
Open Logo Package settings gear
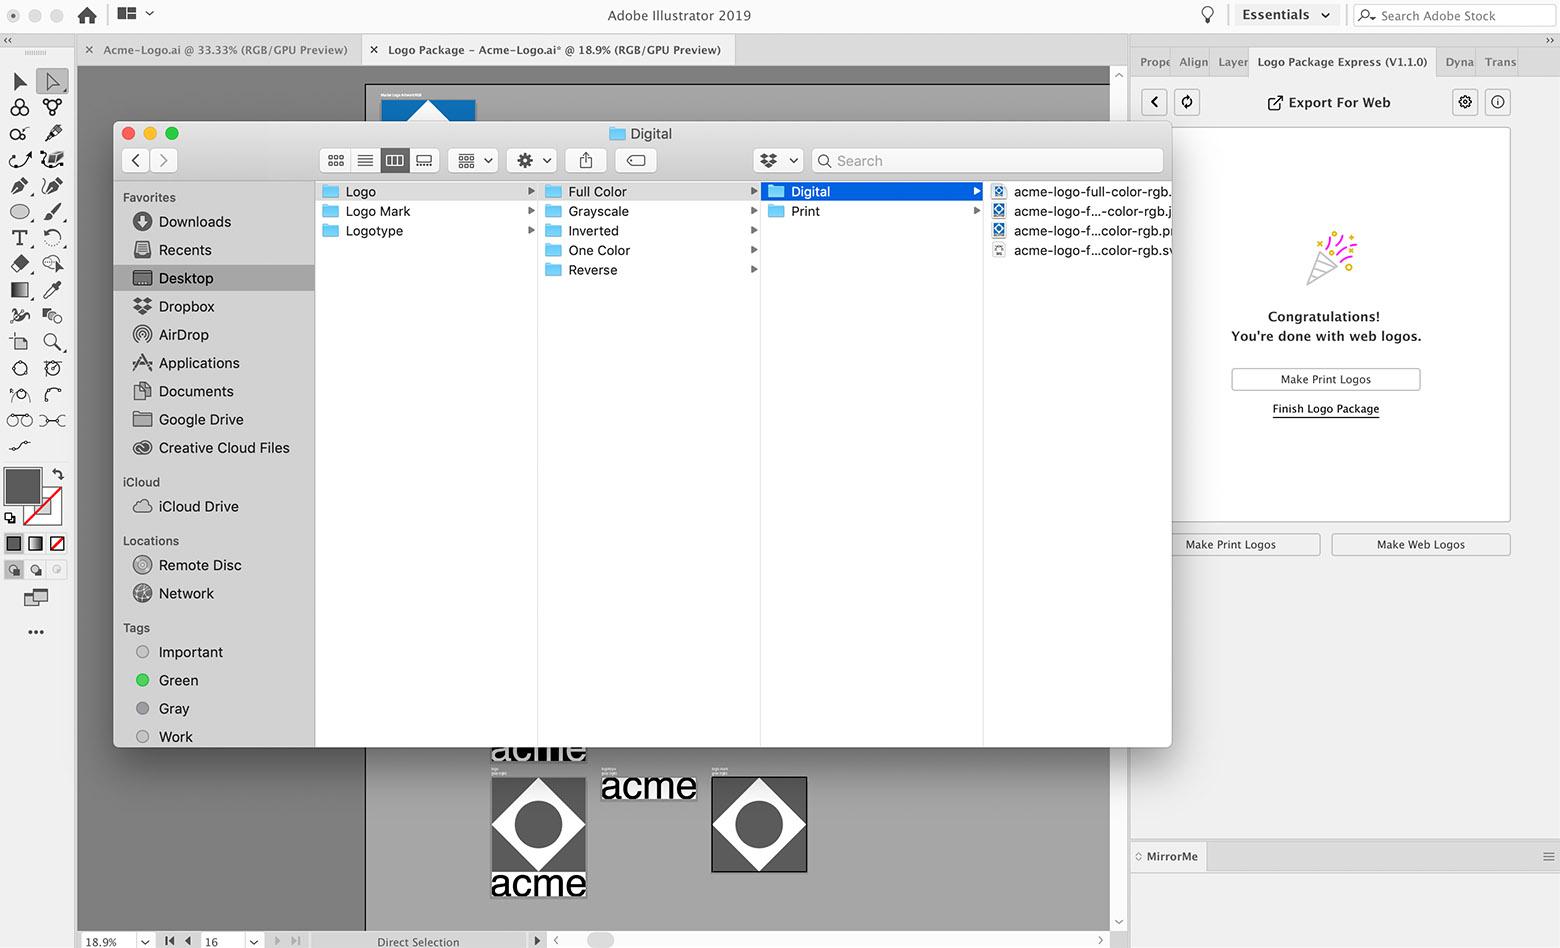[1465, 102]
